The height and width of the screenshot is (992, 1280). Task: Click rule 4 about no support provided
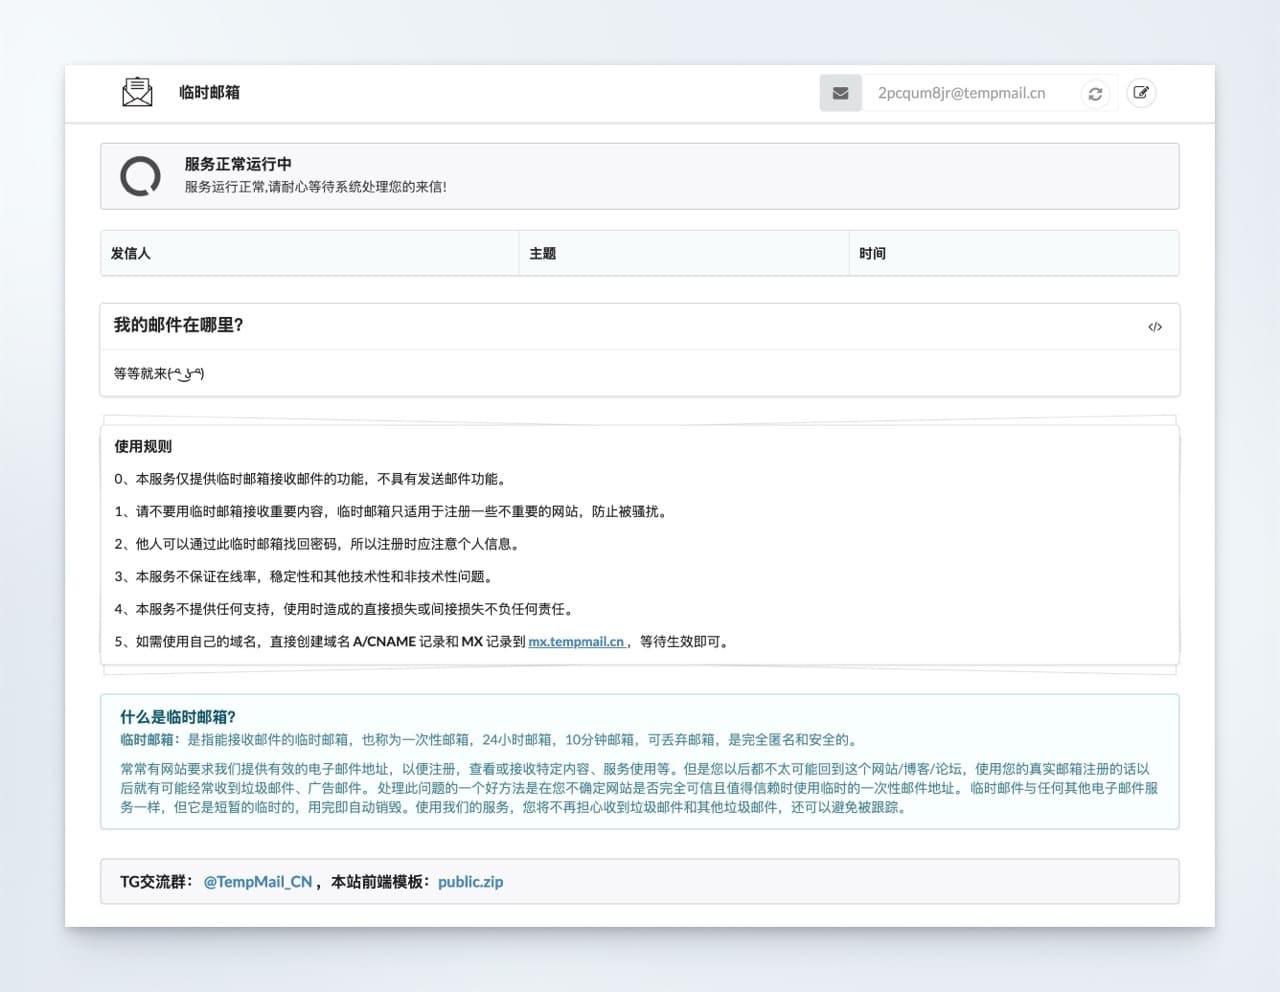tap(346, 609)
